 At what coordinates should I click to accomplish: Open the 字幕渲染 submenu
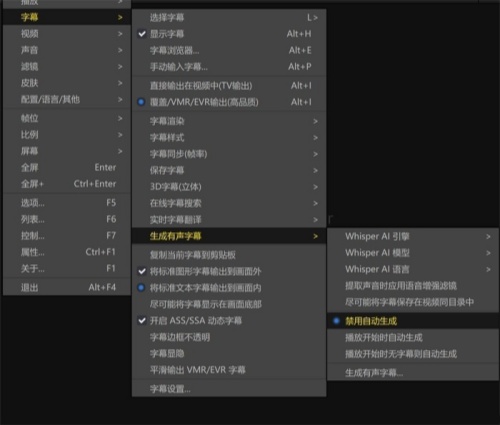tap(229, 121)
